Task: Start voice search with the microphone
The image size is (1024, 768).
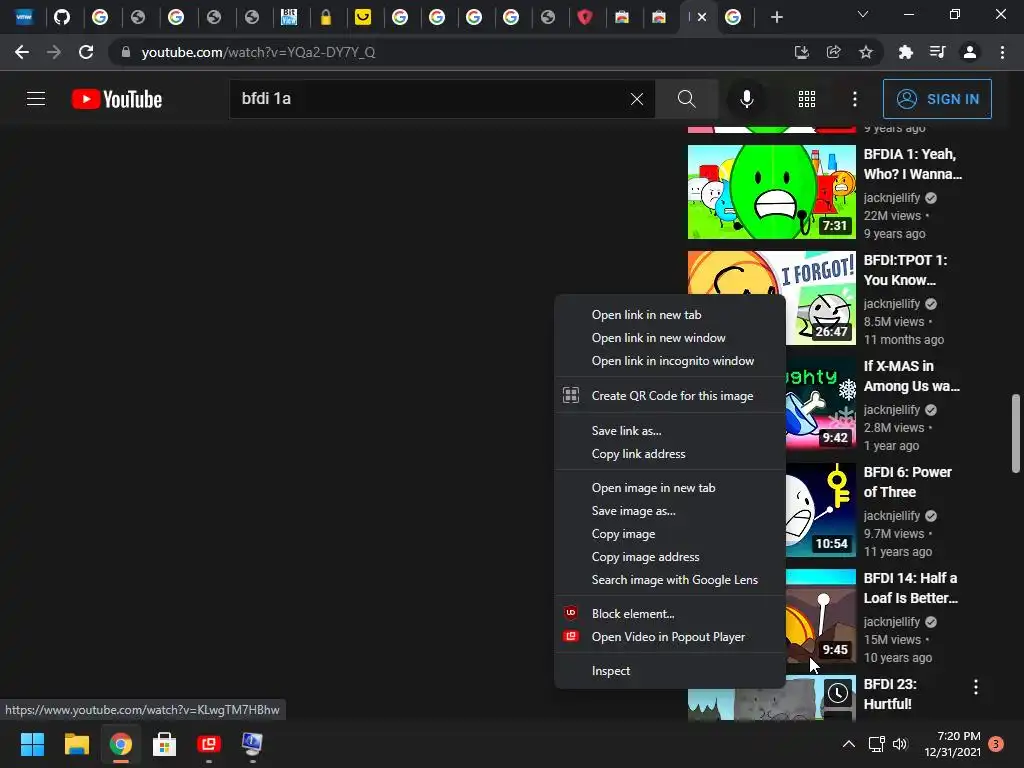Action: click(746, 99)
